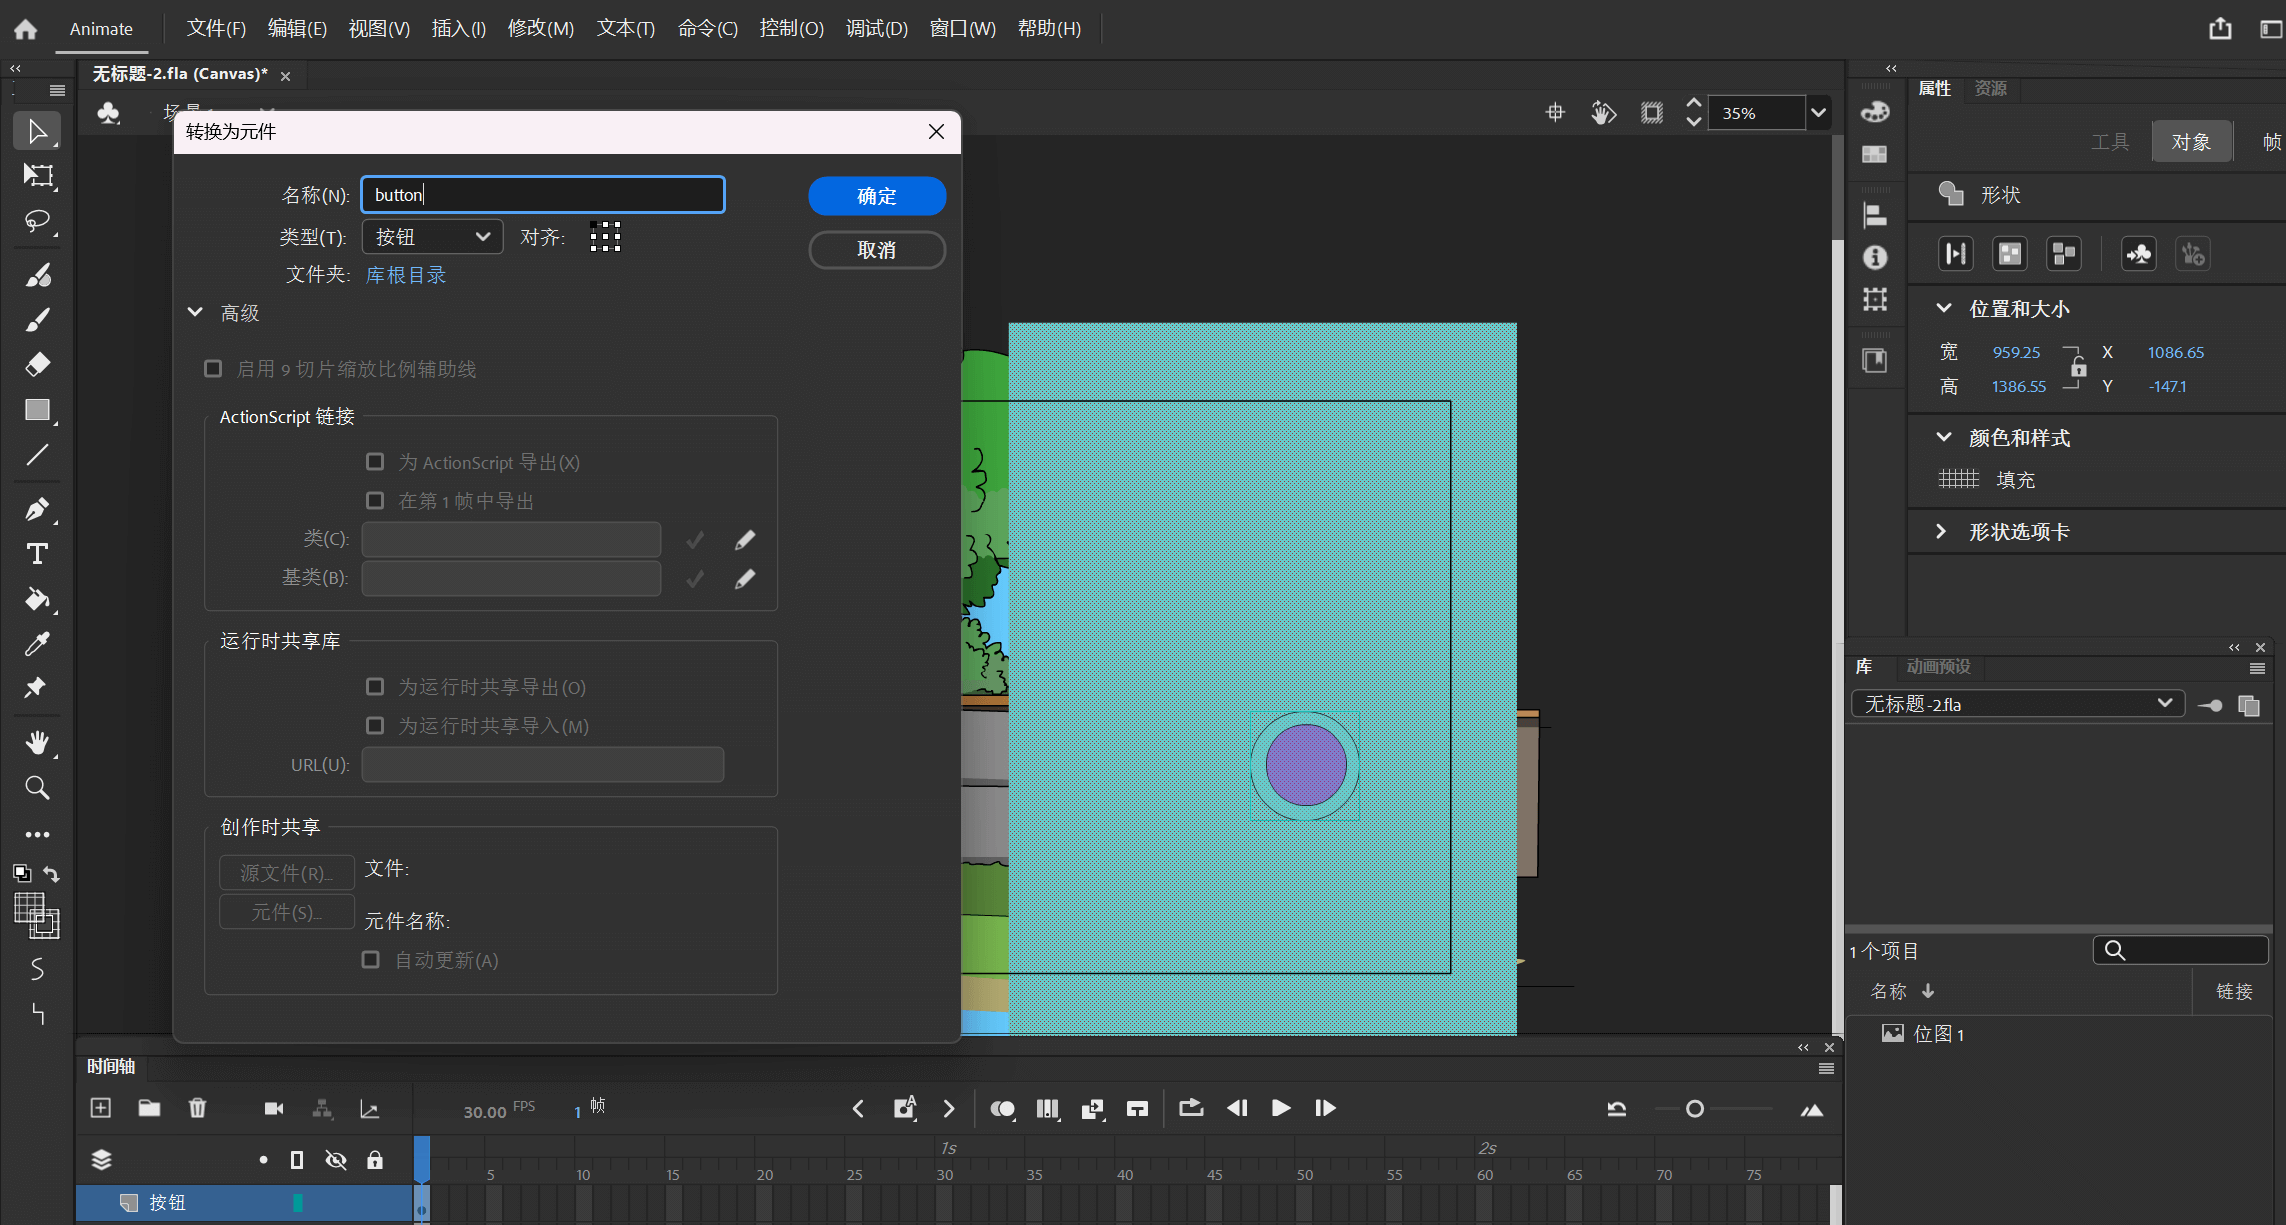Select the Rectangle tool

click(x=37, y=410)
